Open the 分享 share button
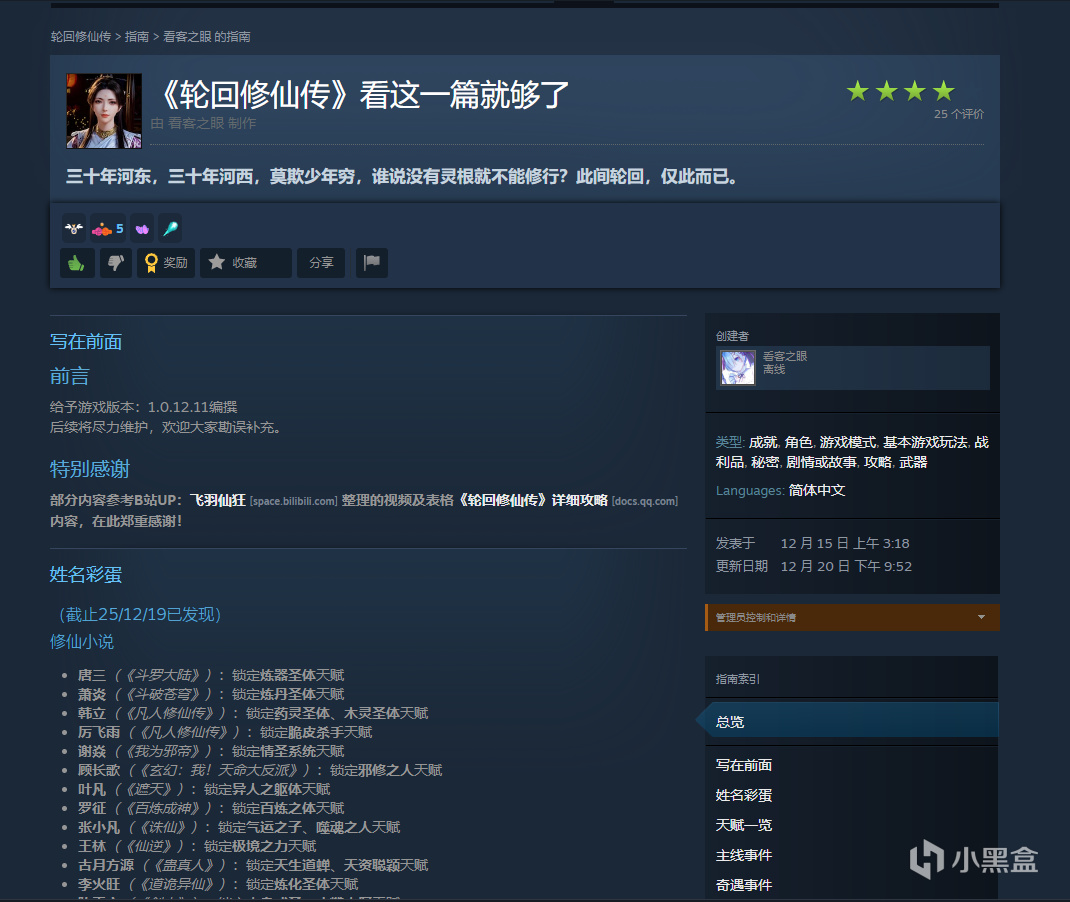Screen dimensions: 1070x902 [321, 263]
